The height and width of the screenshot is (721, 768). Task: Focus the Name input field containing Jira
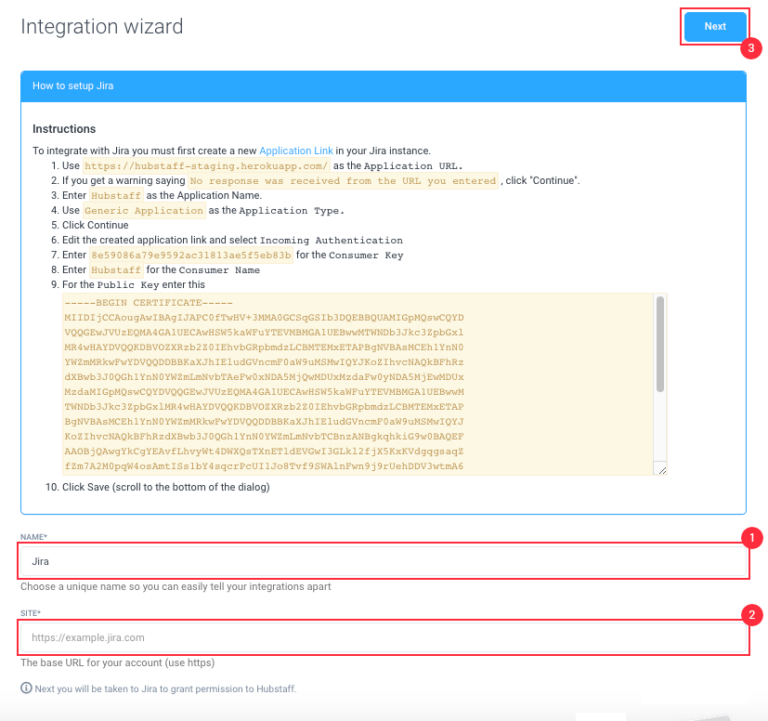tap(384, 561)
